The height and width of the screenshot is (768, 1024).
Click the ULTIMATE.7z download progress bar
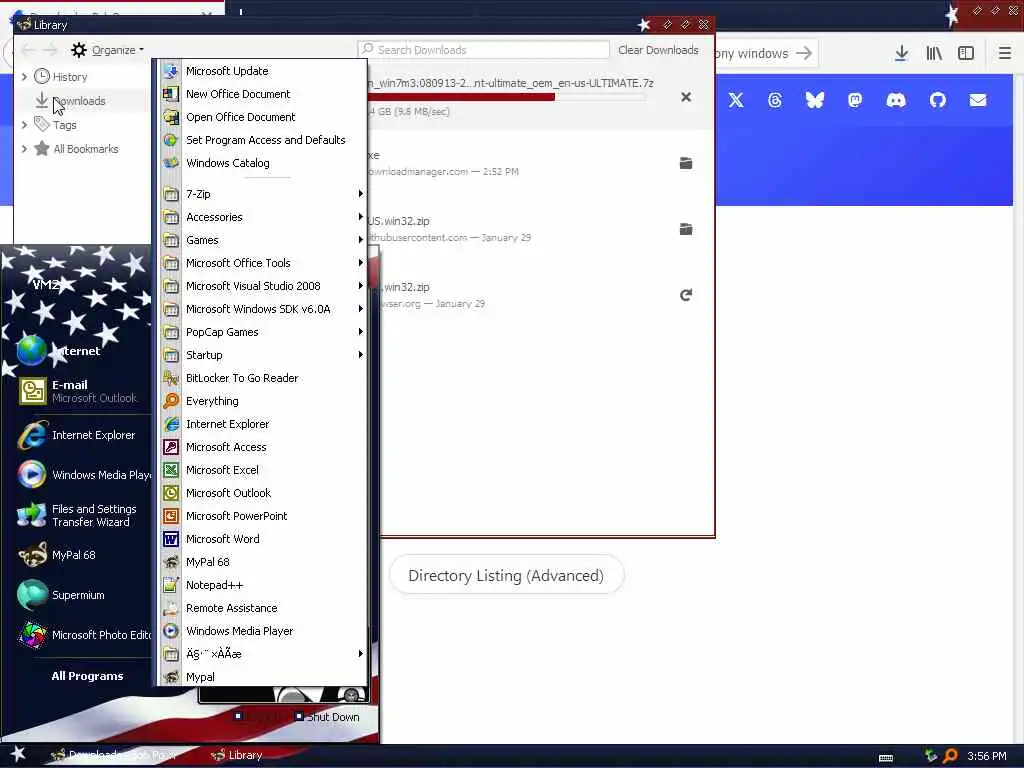pyautogui.click(x=507, y=97)
